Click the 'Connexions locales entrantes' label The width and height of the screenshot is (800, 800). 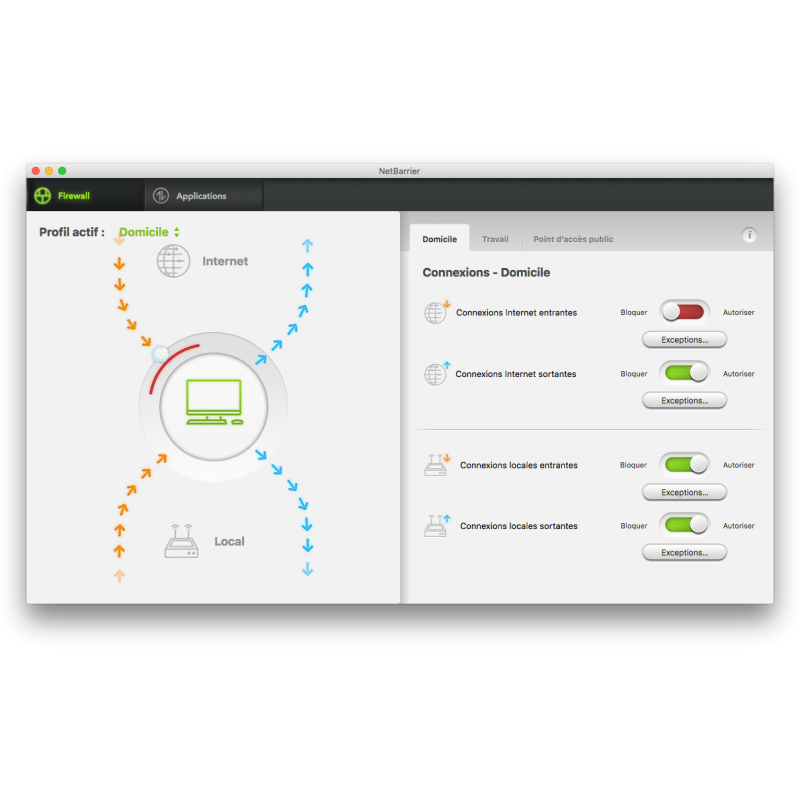(x=519, y=465)
